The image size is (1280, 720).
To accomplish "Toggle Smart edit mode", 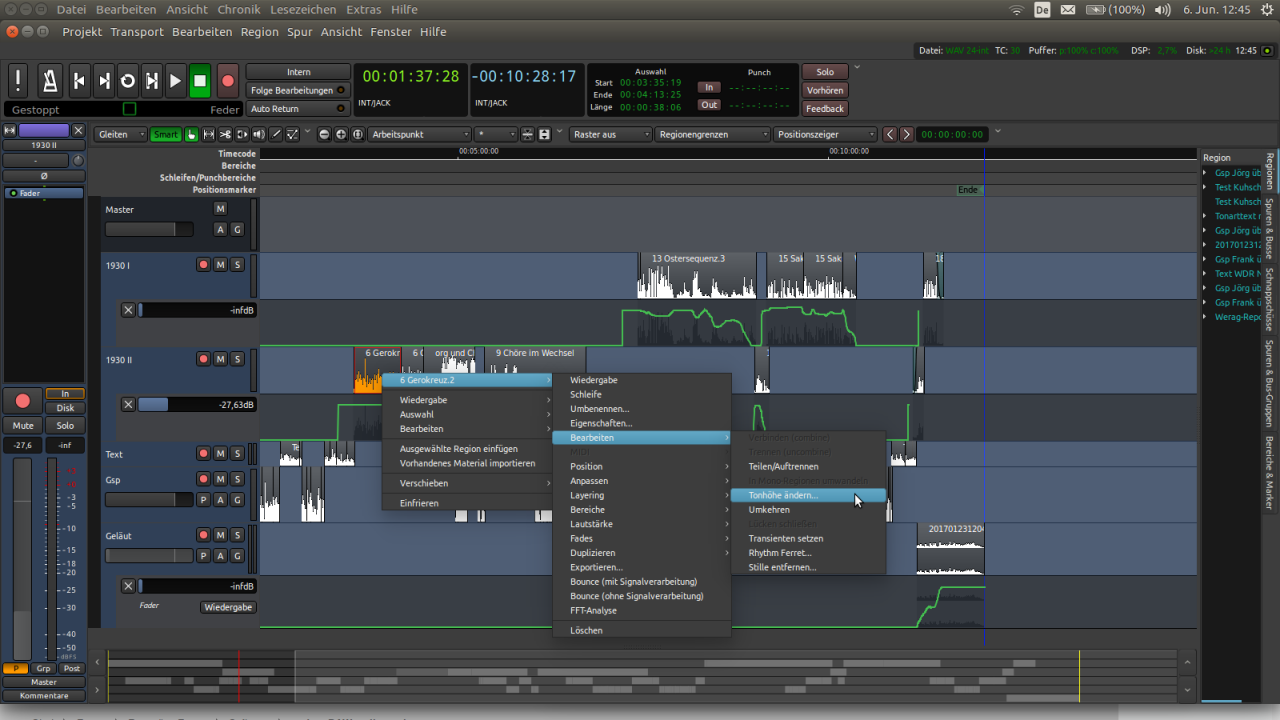I will pos(166,134).
